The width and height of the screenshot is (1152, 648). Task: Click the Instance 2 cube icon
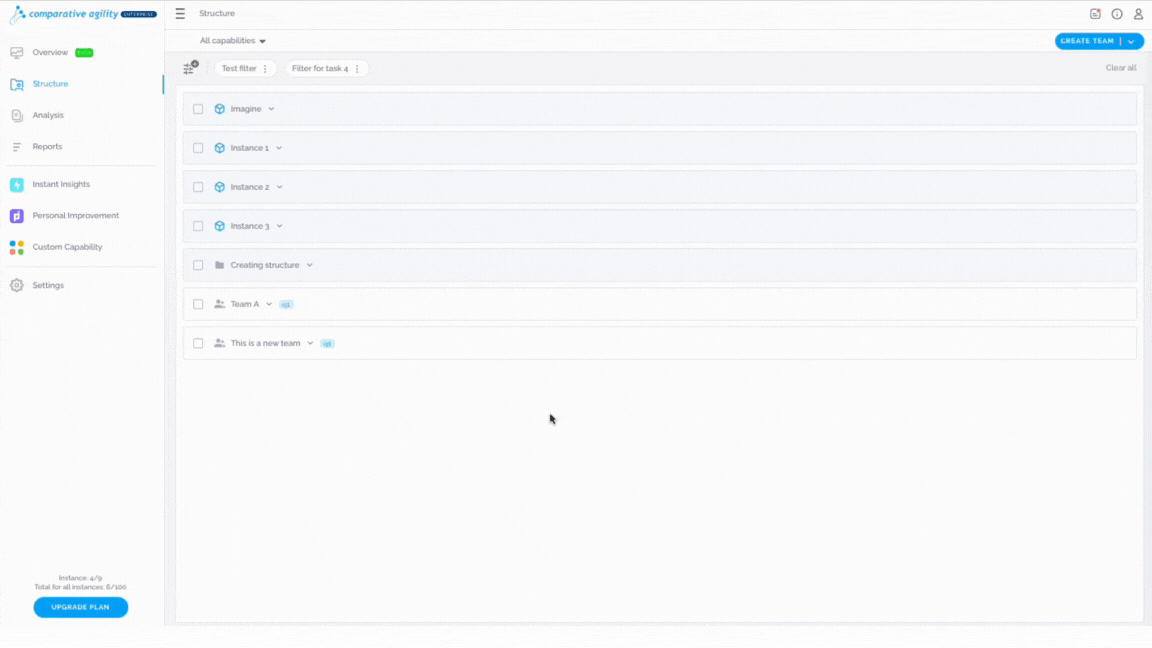click(219, 187)
